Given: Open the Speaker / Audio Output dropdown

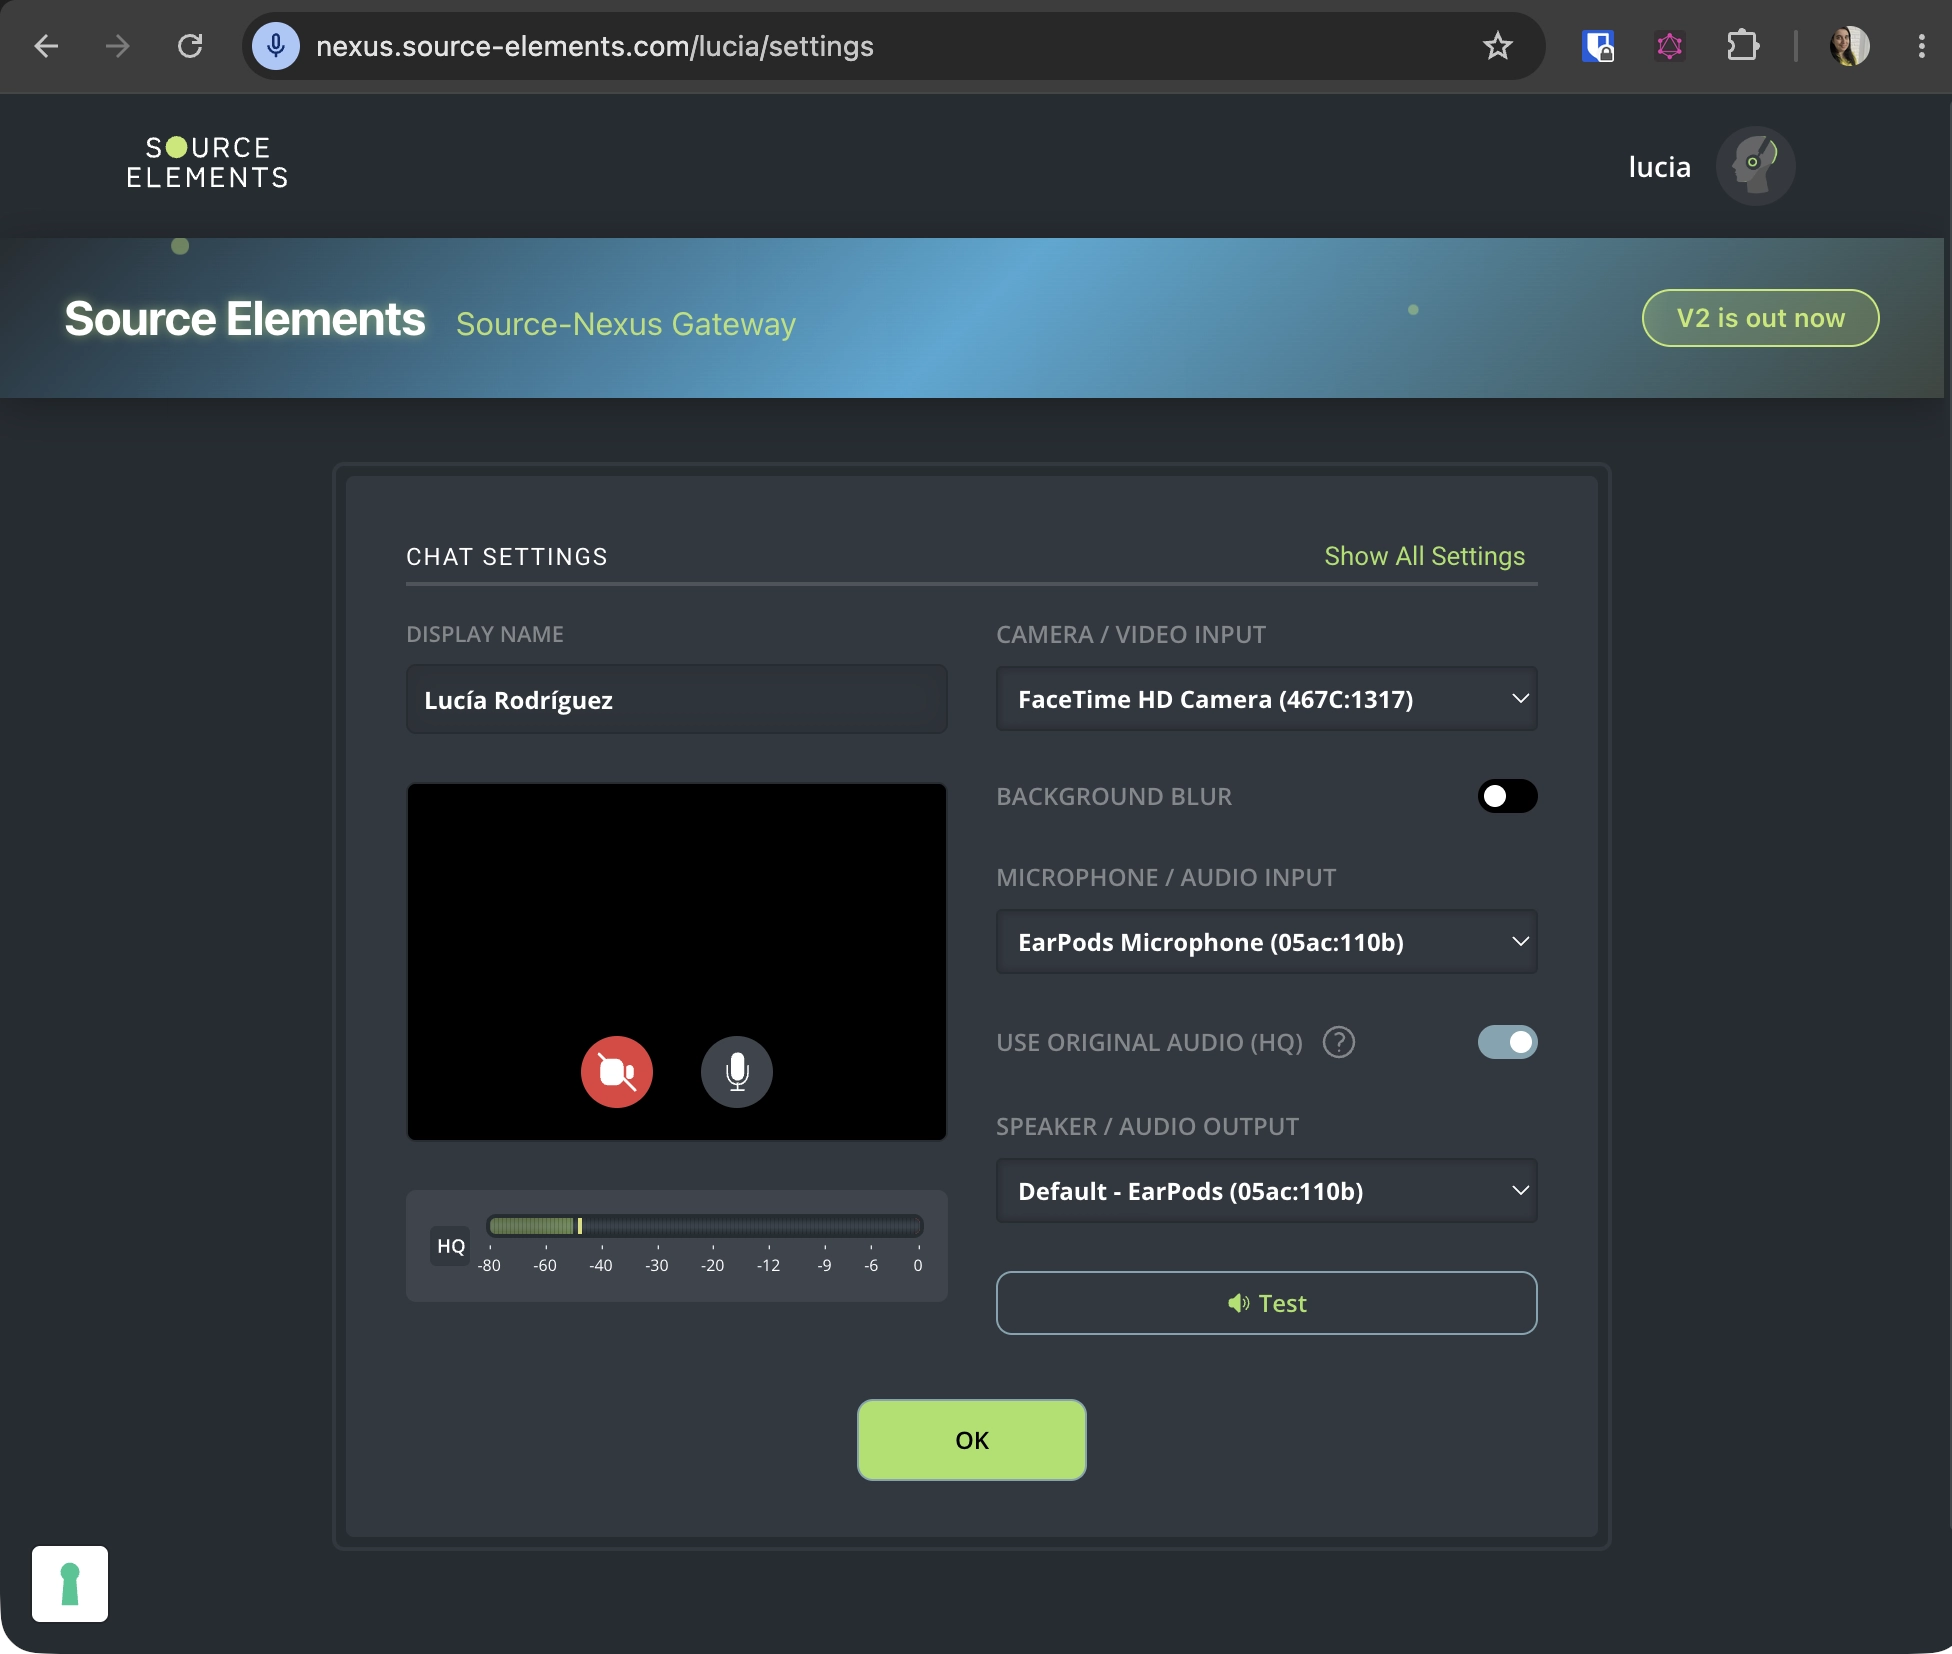Looking at the screenshot, I should [x=1266, y=1191].
